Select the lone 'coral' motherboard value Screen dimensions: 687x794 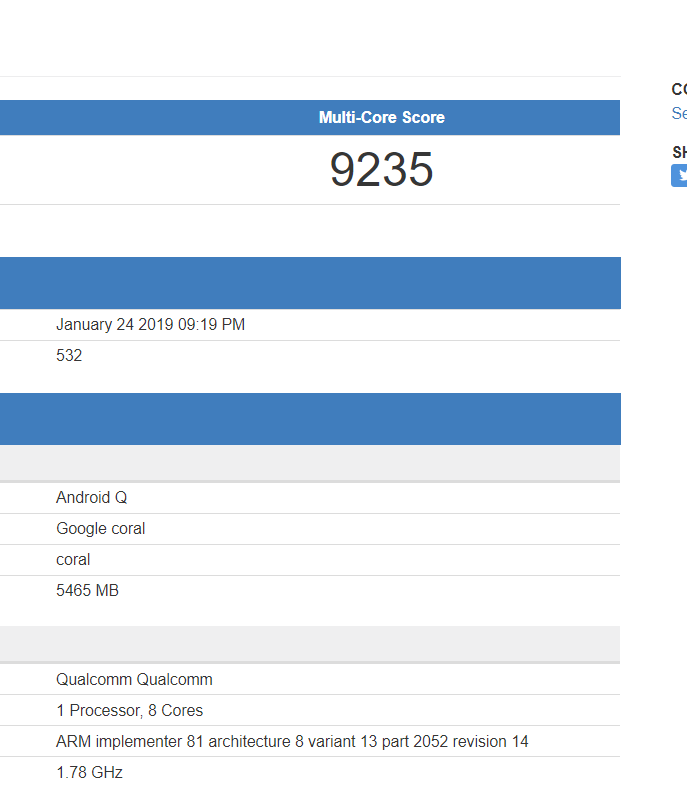point(73,560)
